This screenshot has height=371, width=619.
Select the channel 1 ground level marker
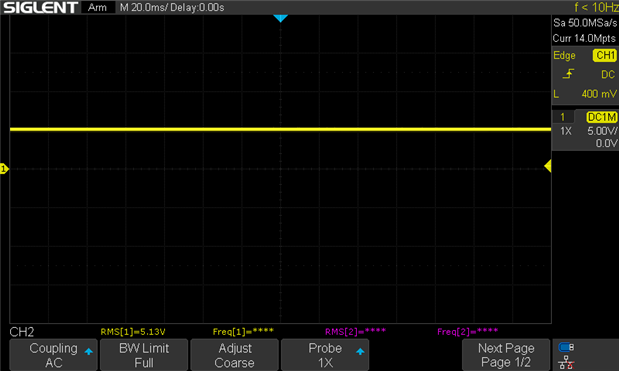(x=4, y=169)
